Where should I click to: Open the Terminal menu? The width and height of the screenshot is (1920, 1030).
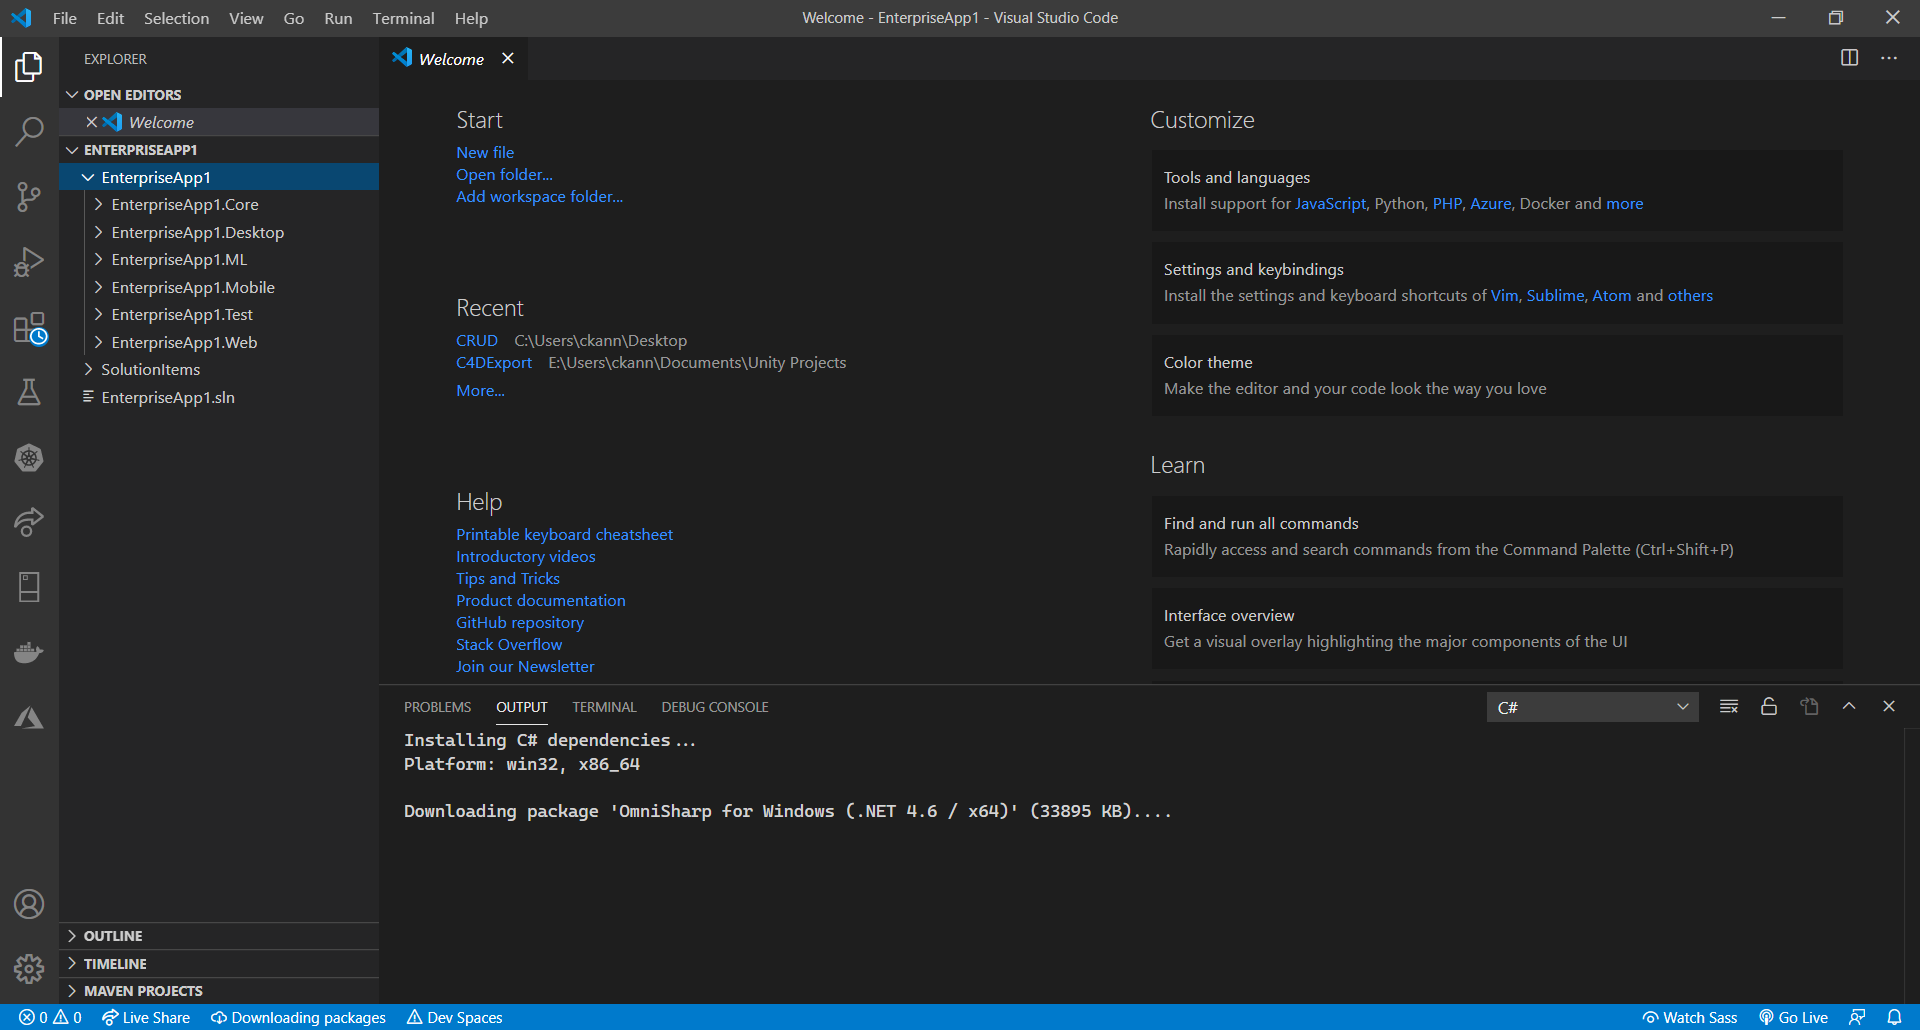pos(403,18)
